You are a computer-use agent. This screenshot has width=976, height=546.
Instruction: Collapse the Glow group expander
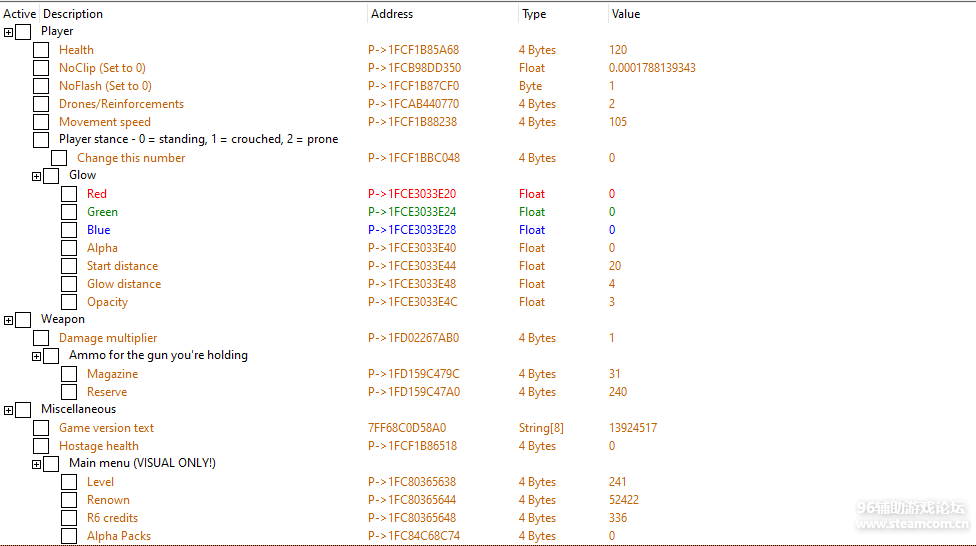tap(37, 176)
